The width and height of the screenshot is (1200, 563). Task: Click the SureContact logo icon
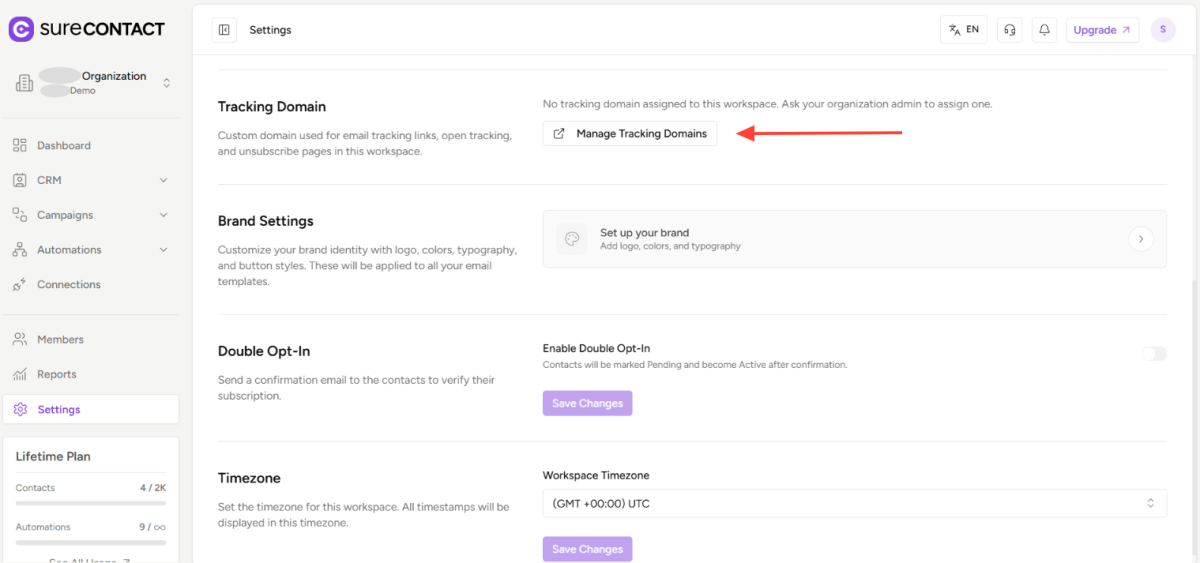click(21, 29)
